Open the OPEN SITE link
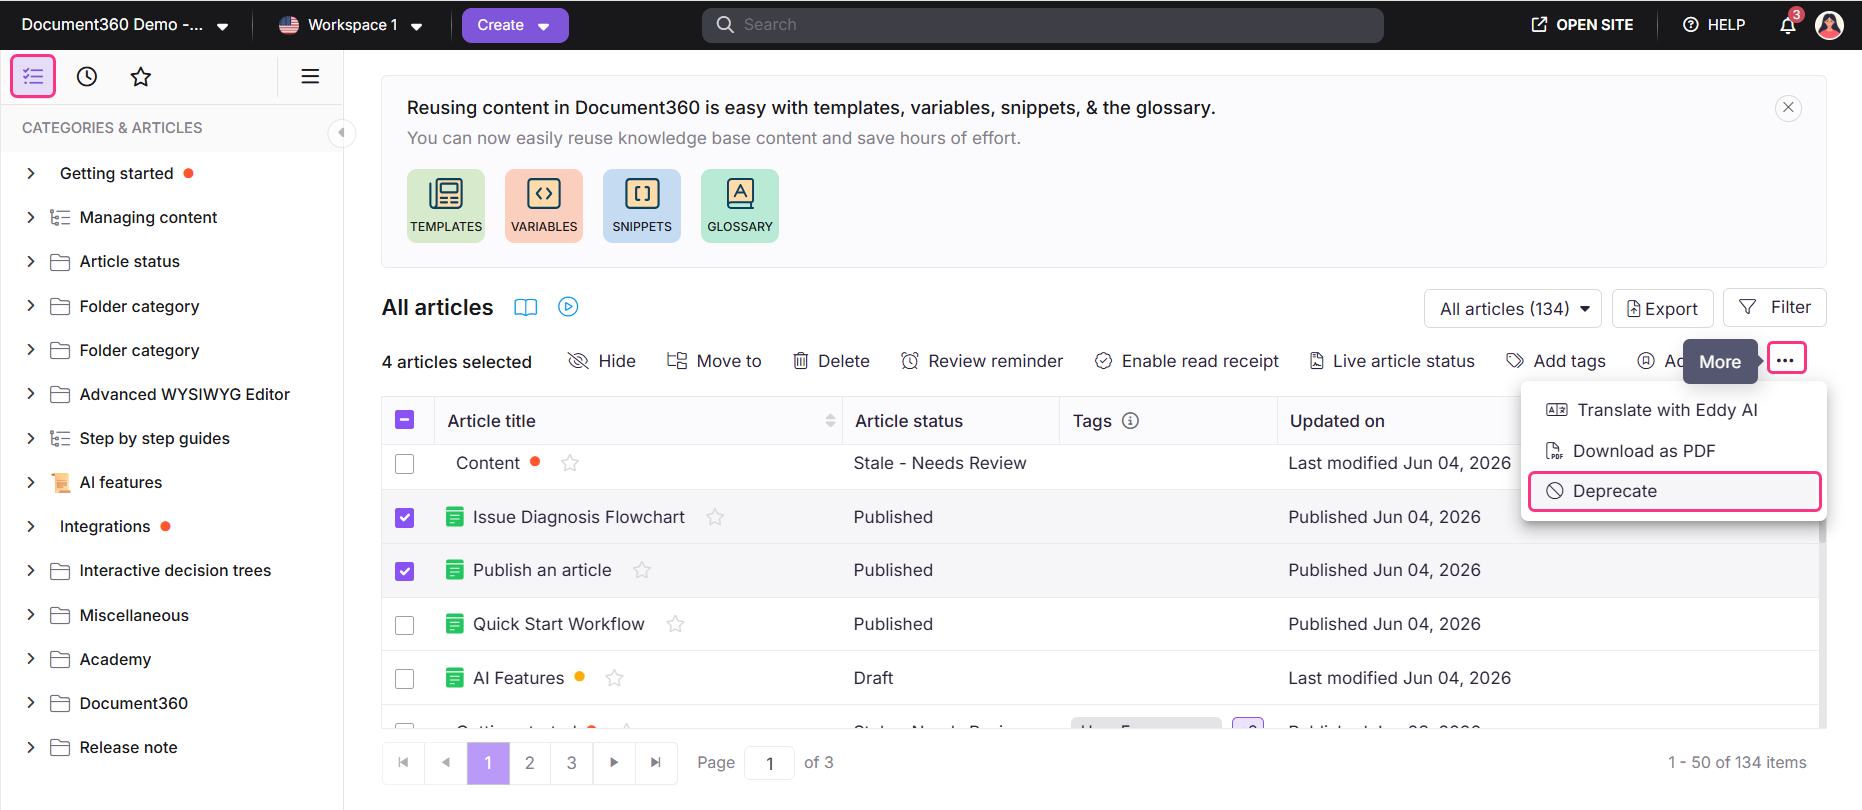The width and height of the screenshot is (1862, 810). coord(1582,25)
